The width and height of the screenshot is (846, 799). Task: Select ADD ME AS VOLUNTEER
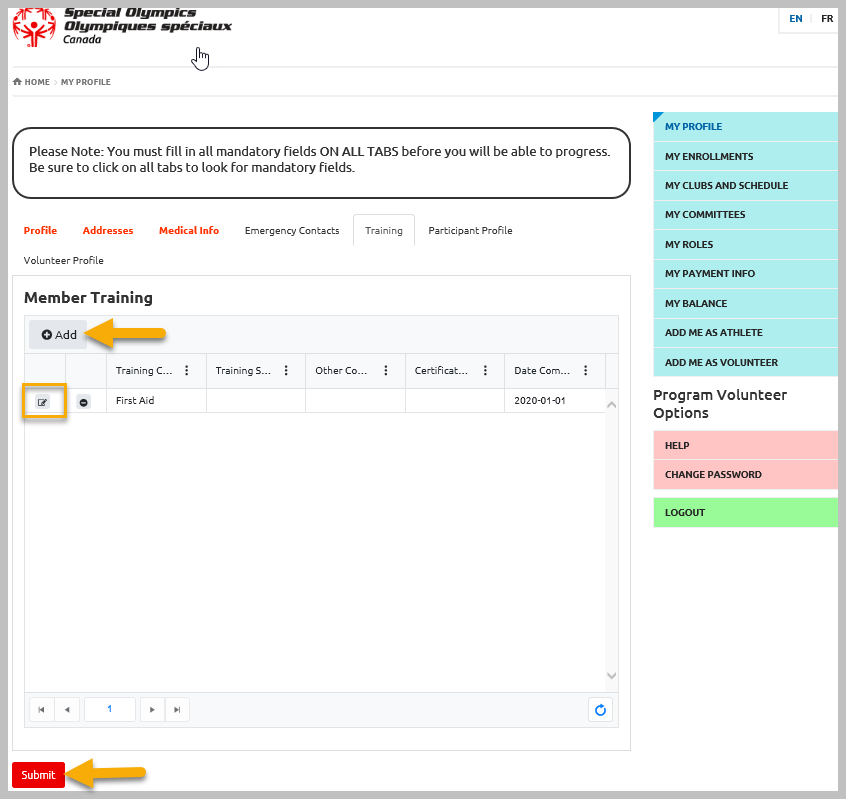click(745, 363)
